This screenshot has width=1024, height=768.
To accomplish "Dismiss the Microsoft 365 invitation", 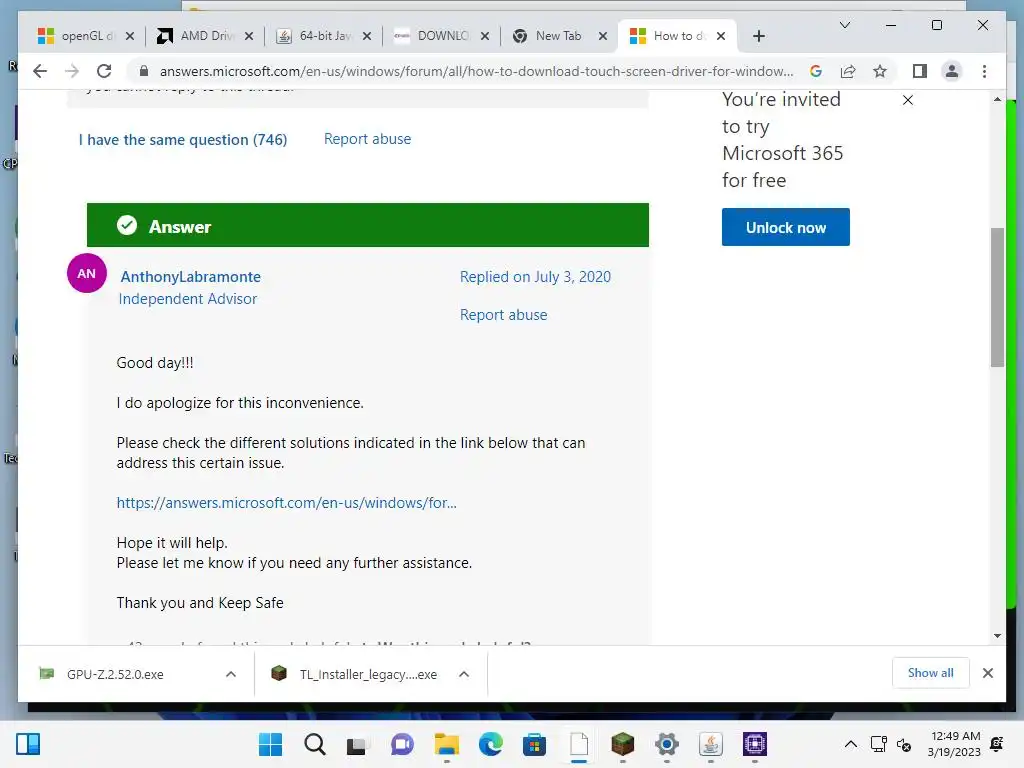I will (908, 100).
